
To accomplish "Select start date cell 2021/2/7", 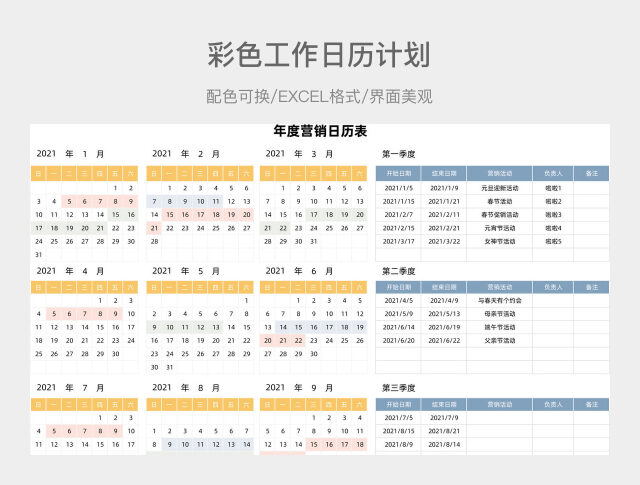I will [x=398, y=215].
